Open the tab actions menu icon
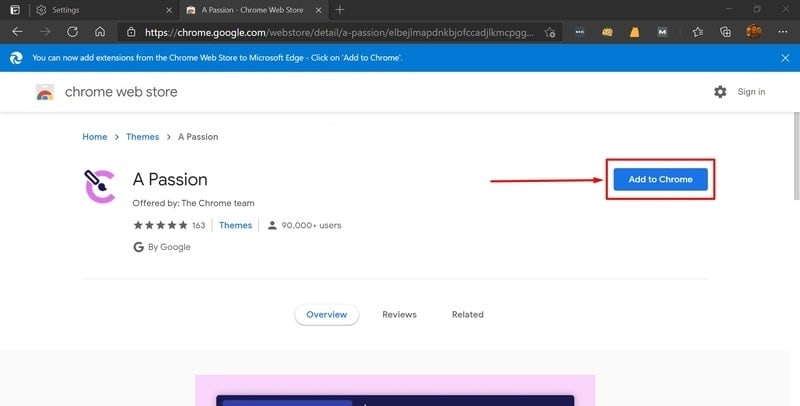 pyautogui.click(x=15, y=10)
